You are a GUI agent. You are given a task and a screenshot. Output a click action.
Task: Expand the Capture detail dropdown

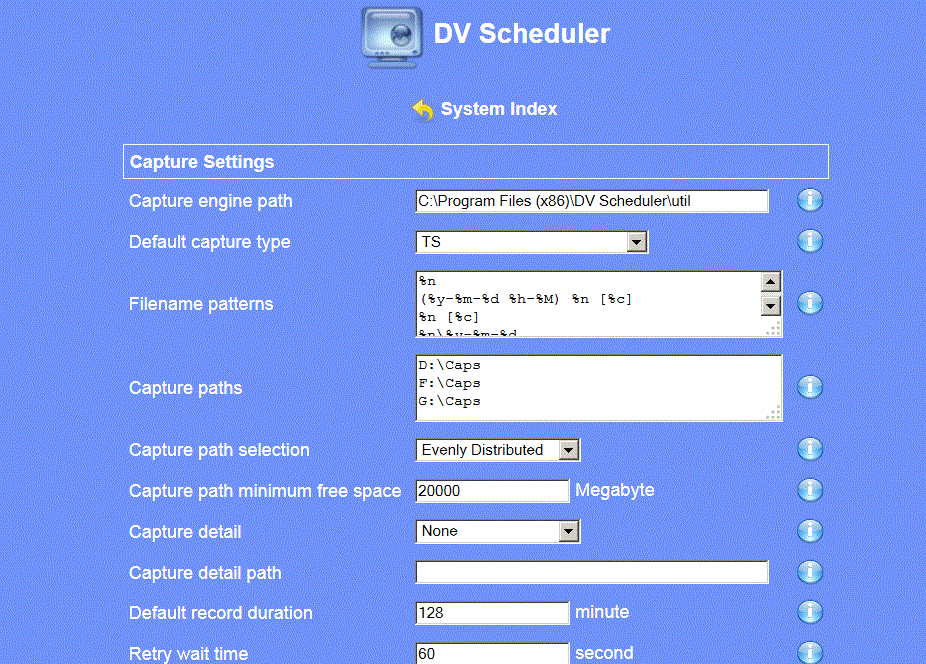coord(568,531)
